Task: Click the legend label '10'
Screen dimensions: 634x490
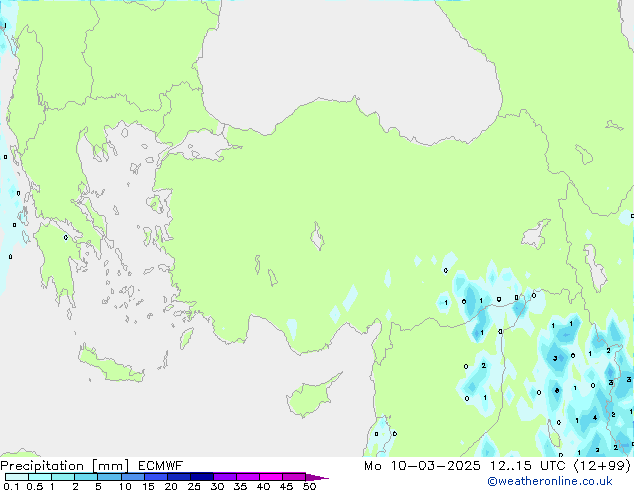Action: (125, 486)
